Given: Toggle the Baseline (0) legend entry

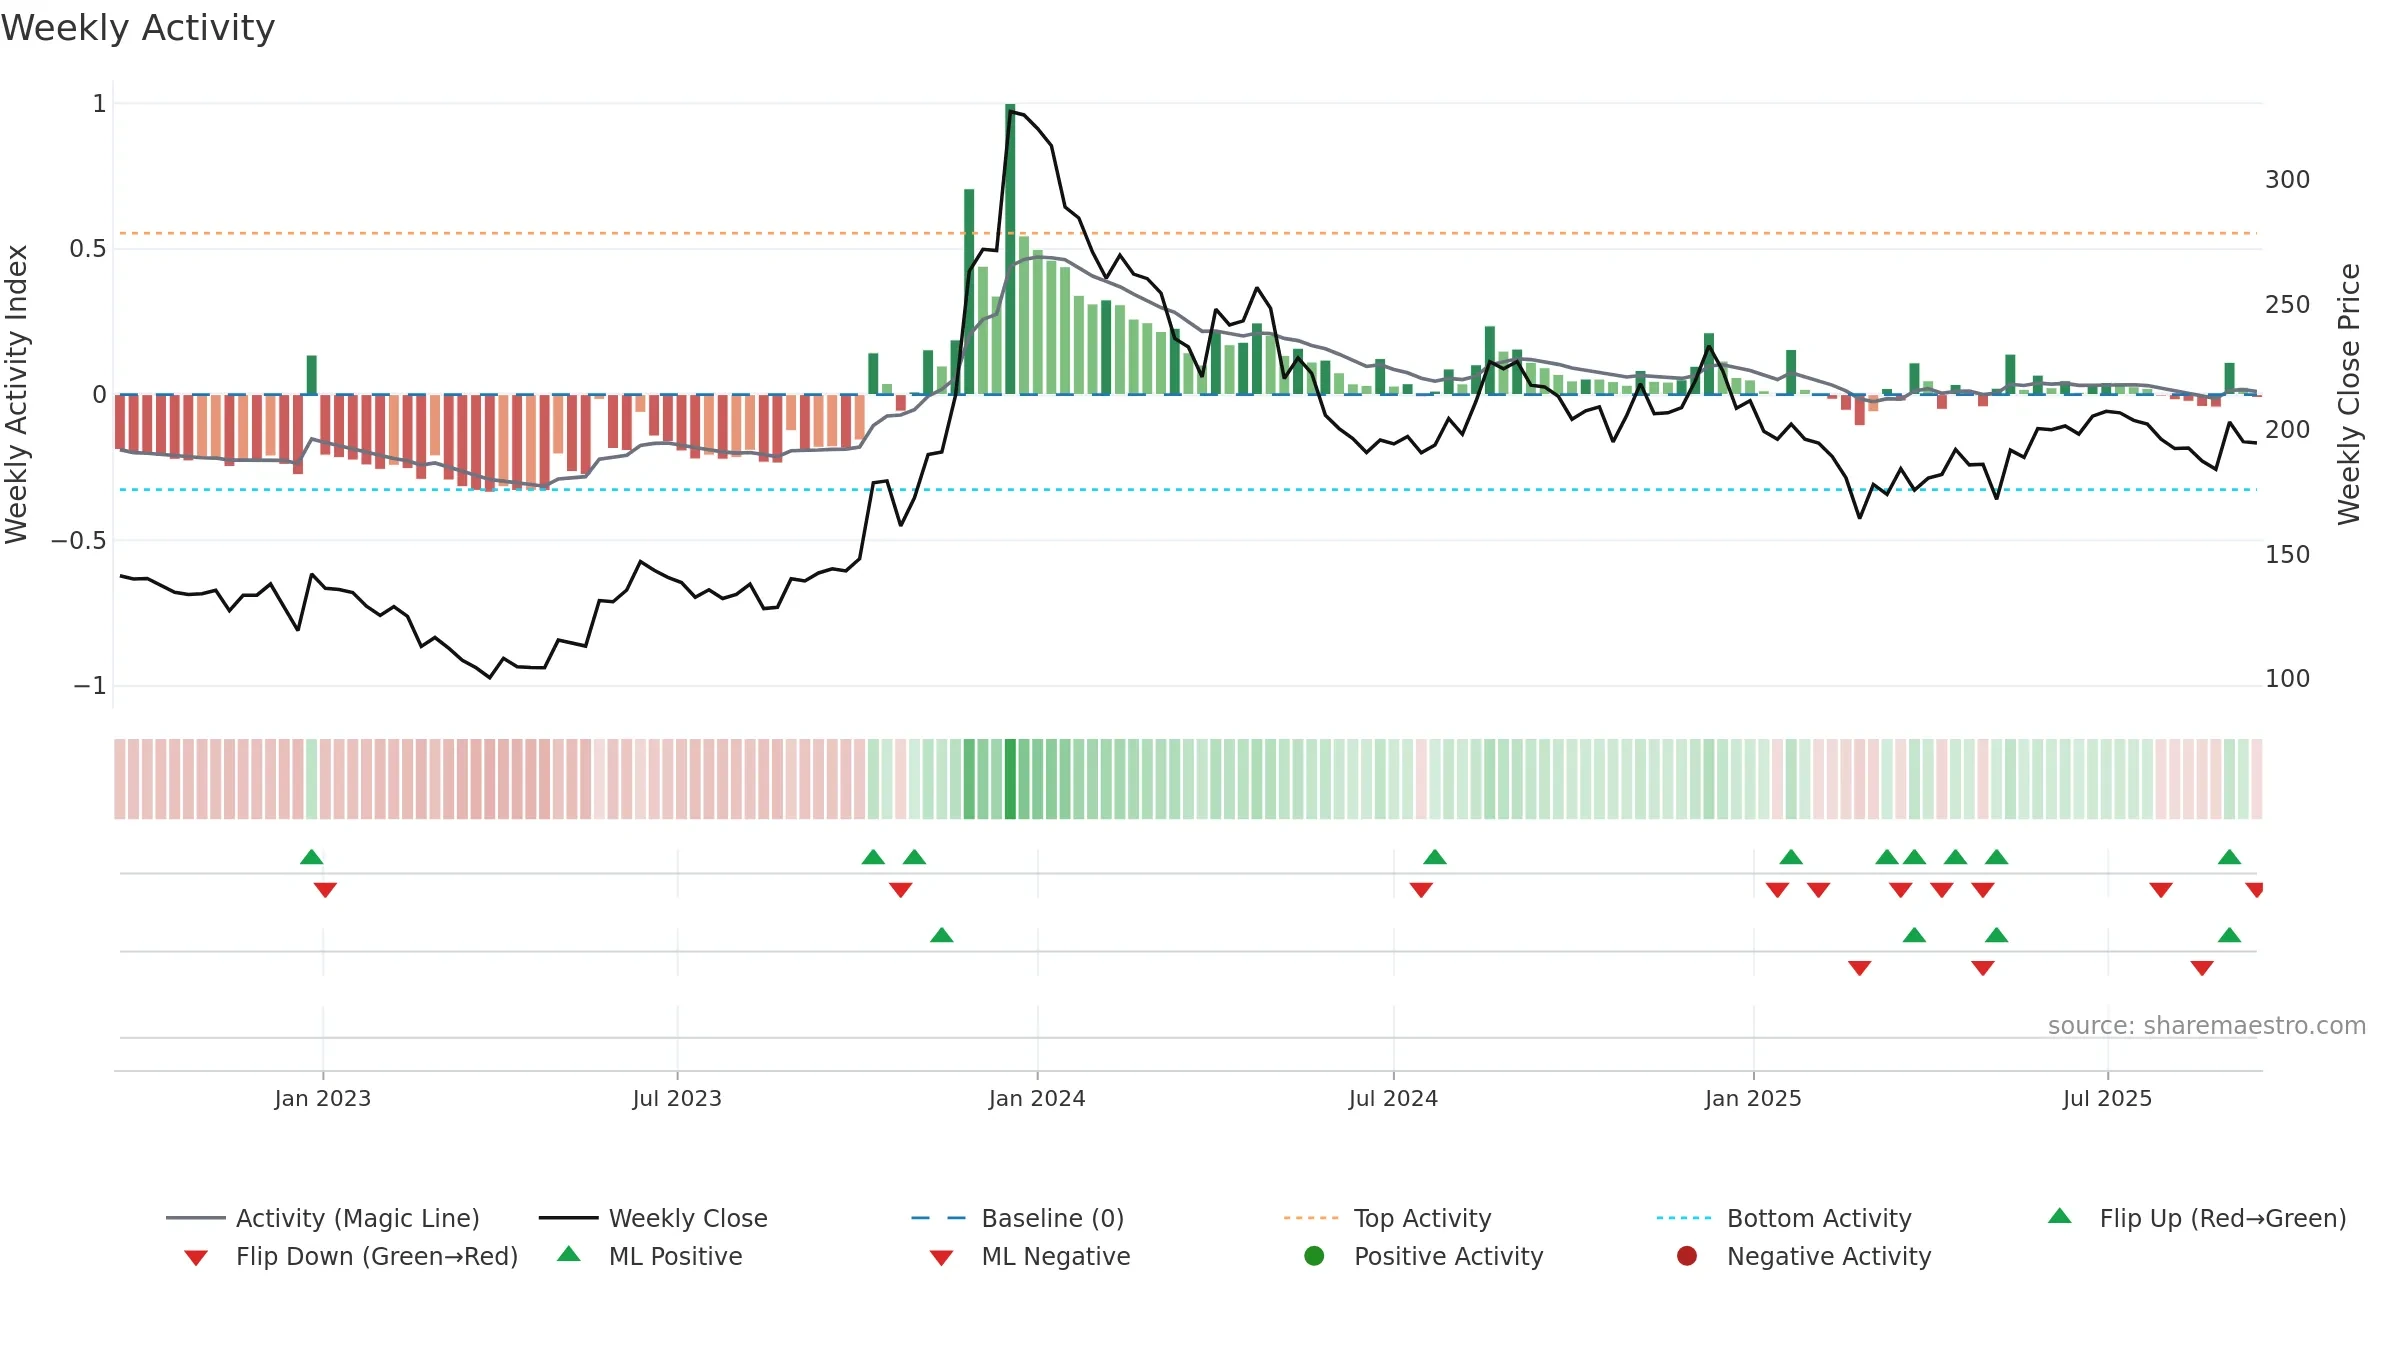Looking at the screenshot, I should click(1018, 1218).
